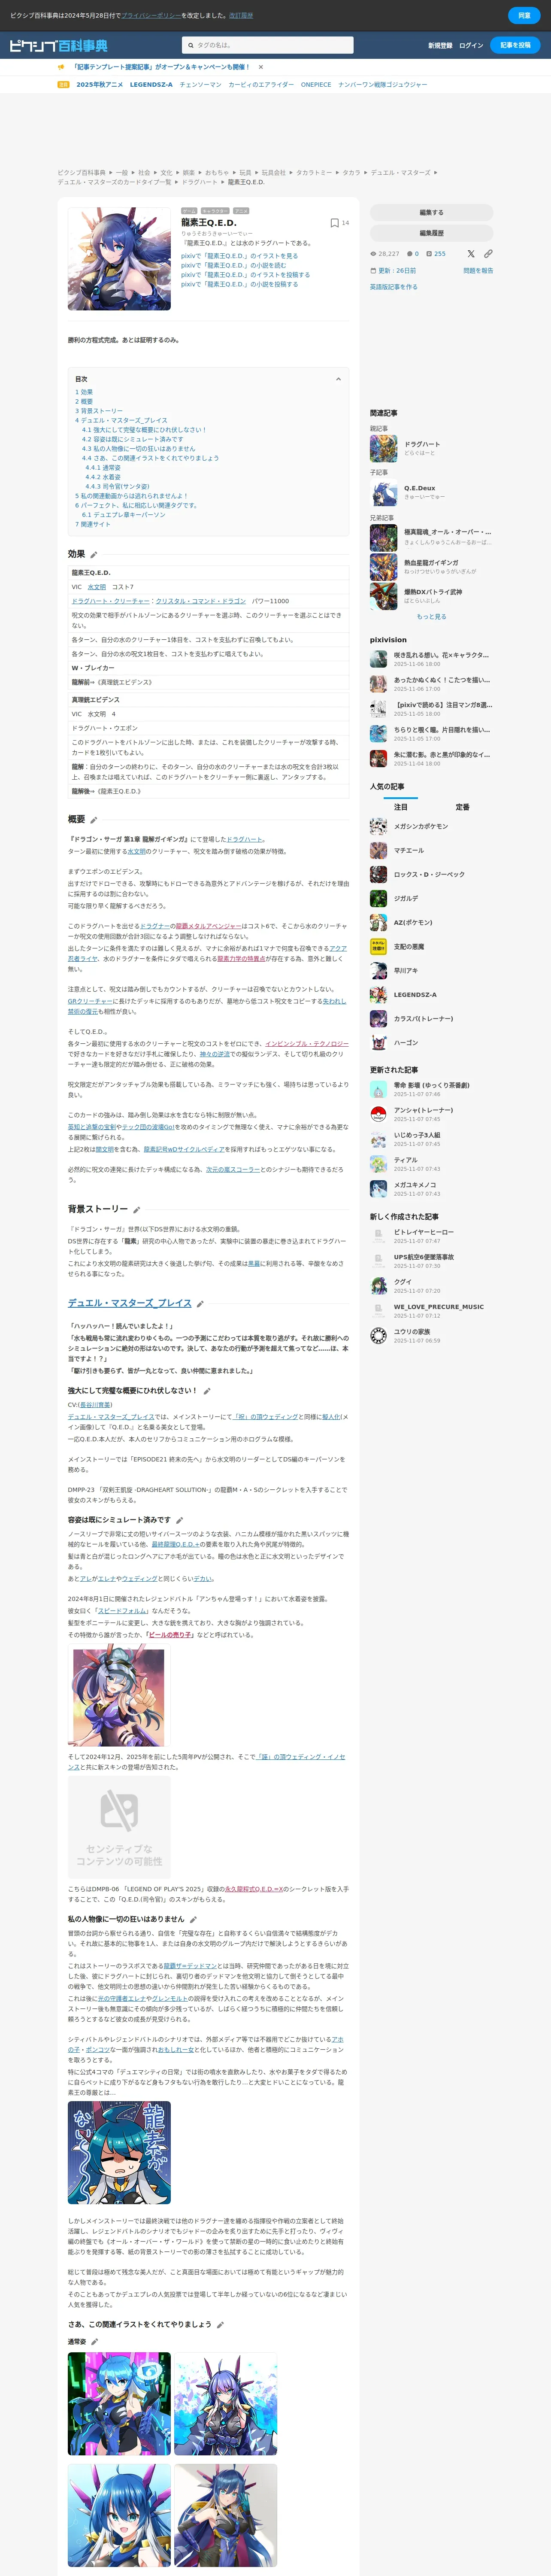Screen dimensions: 551x2576
Task: Select the 注目 popular articles tab
Action: (400, 807)
